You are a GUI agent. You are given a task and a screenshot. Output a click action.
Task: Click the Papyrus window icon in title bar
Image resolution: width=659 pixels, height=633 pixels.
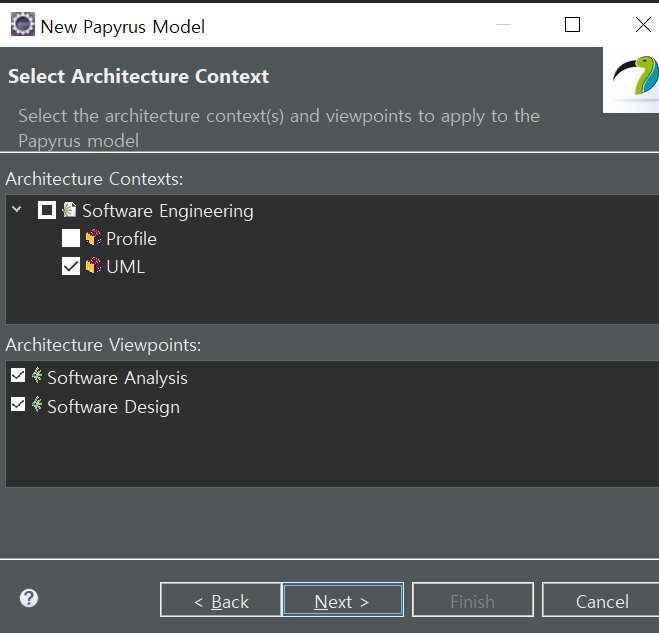point(23,24)
